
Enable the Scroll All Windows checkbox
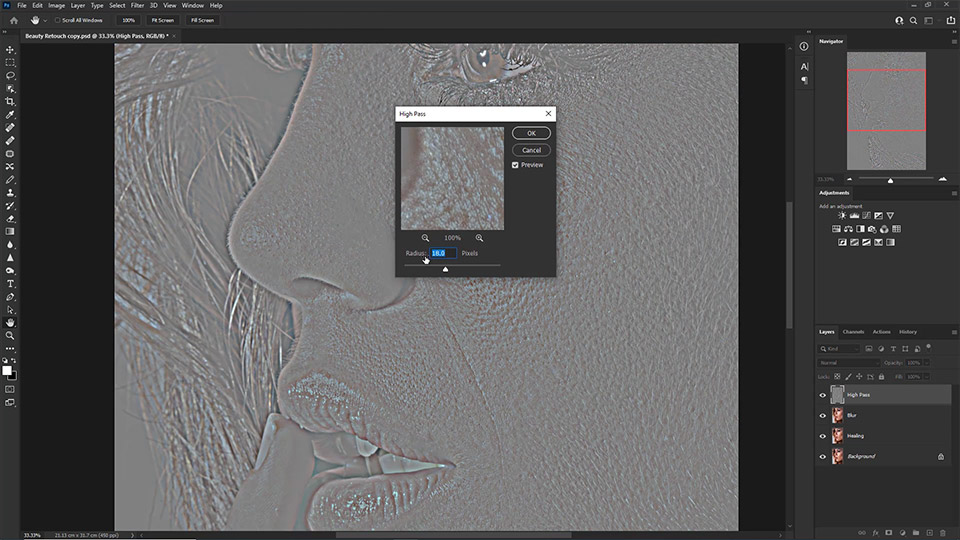(58, 20)
